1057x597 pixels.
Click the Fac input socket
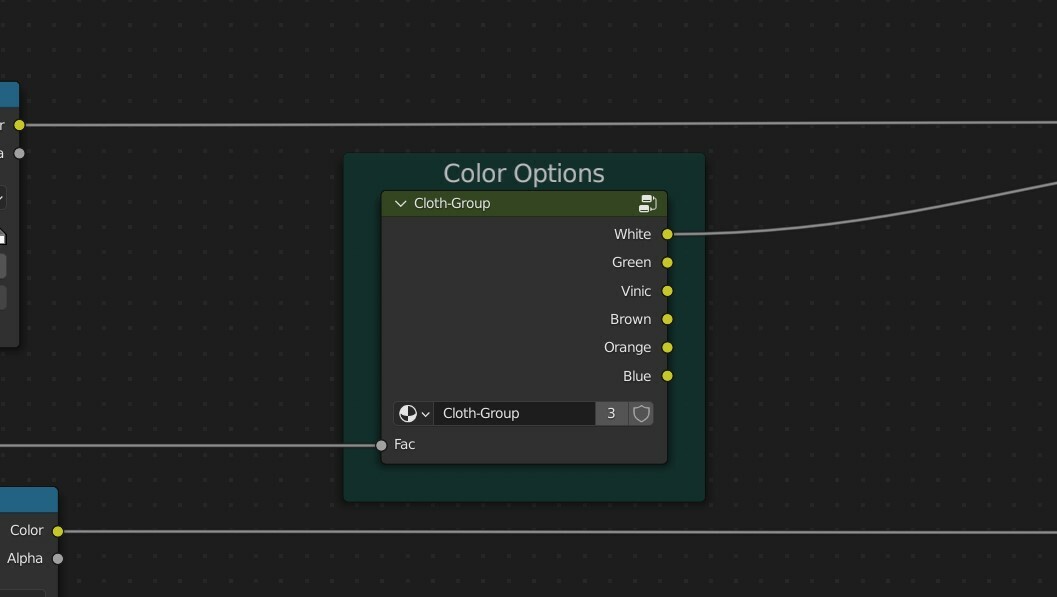pos(382,445)
